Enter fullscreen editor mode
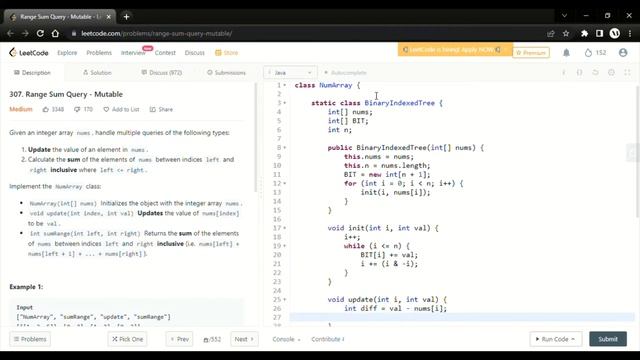 pyautogui.click(x=627, y=73)
